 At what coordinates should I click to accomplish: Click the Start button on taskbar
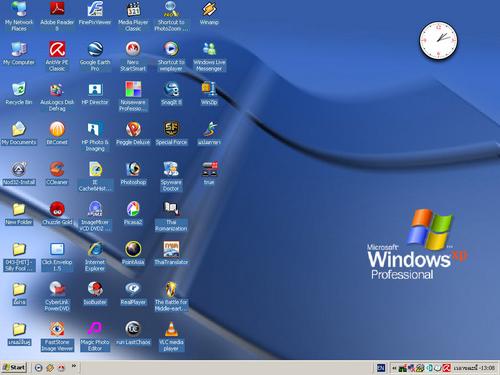pyautogui.click(x=14, y=368)
